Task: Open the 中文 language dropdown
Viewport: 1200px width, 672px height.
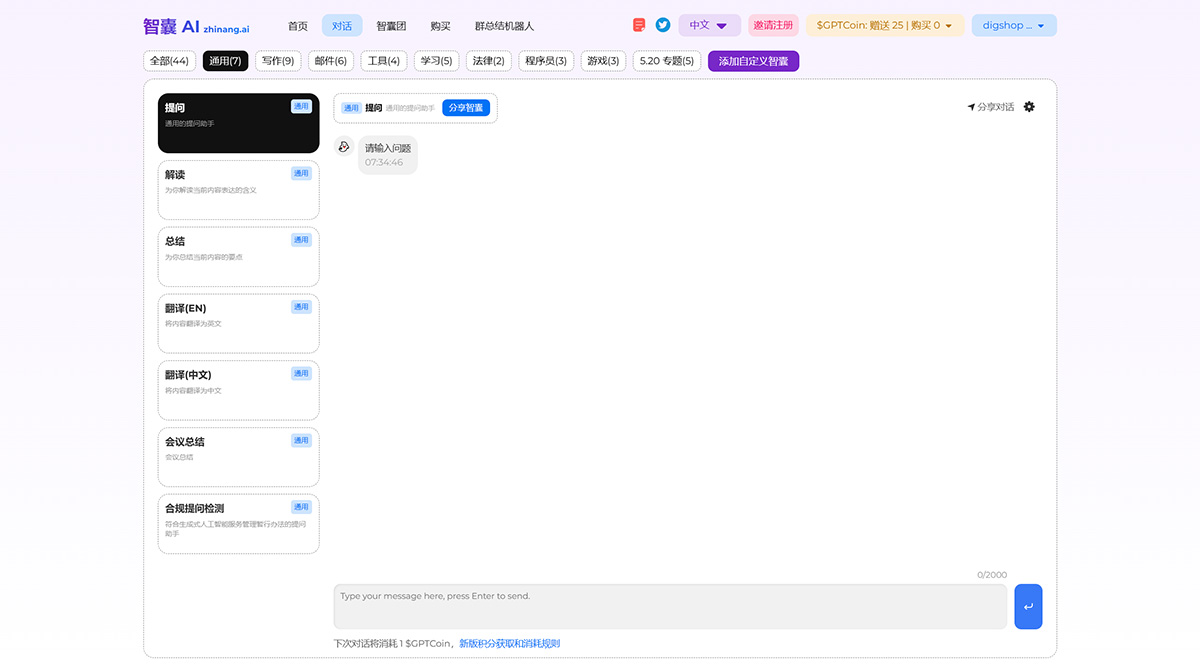Action: 709,24
